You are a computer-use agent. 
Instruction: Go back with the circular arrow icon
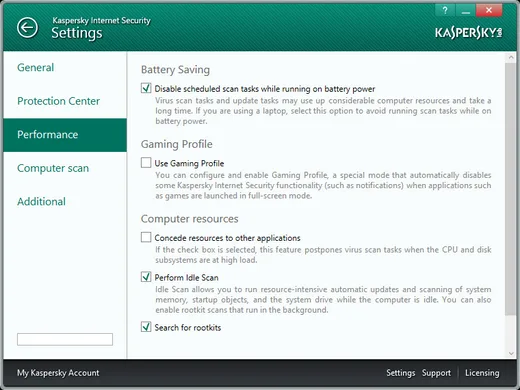[27, 27]
